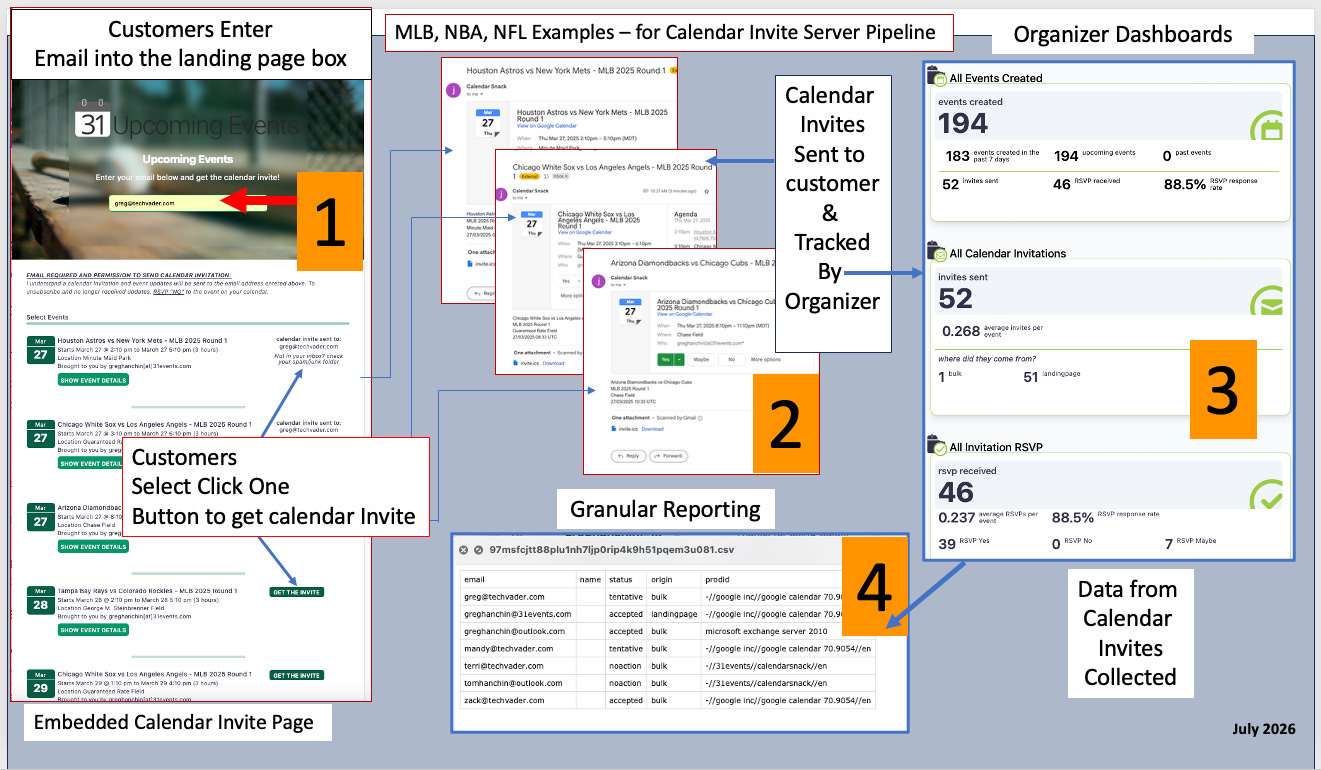Click the 46 rsvp received large value

tap(956, 491)
